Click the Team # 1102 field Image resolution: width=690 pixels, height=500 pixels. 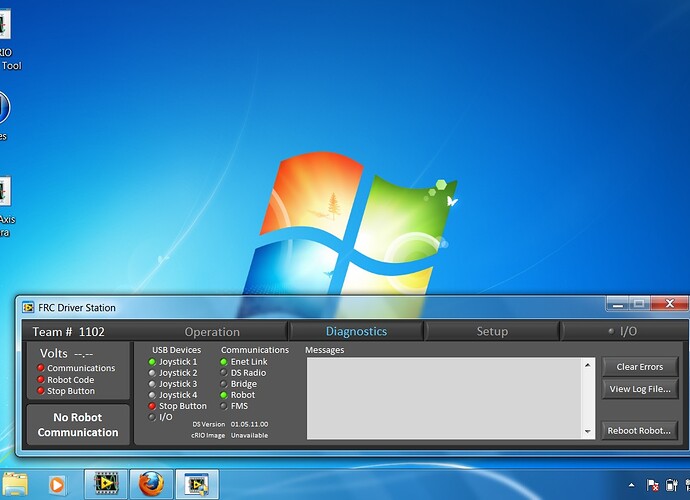click(69, 331)
